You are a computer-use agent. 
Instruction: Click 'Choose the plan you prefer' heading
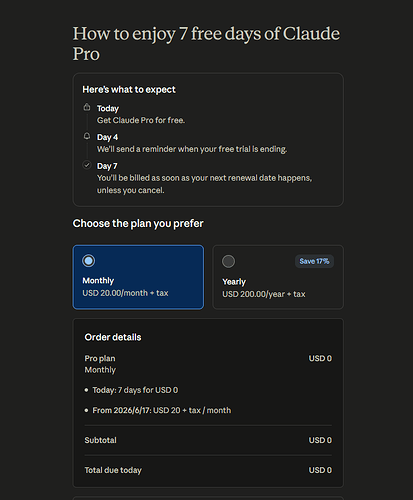point(138,223)
